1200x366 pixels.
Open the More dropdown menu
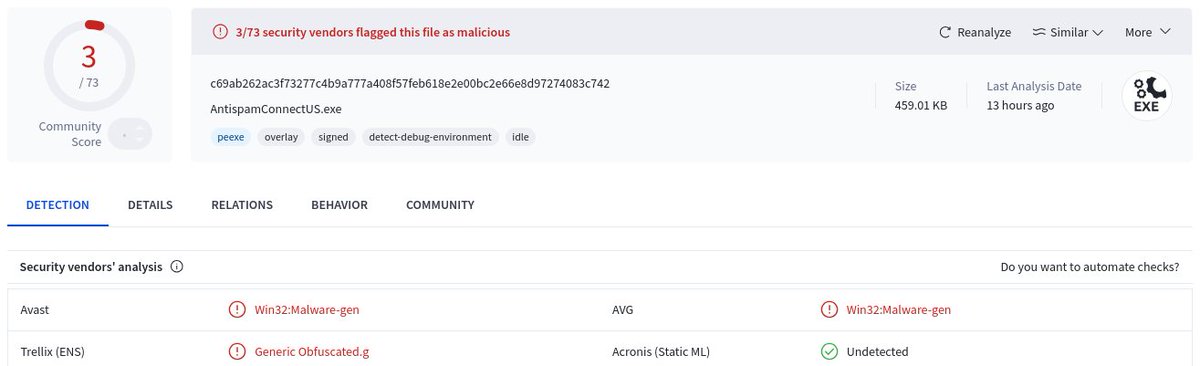coord(1147,32)
